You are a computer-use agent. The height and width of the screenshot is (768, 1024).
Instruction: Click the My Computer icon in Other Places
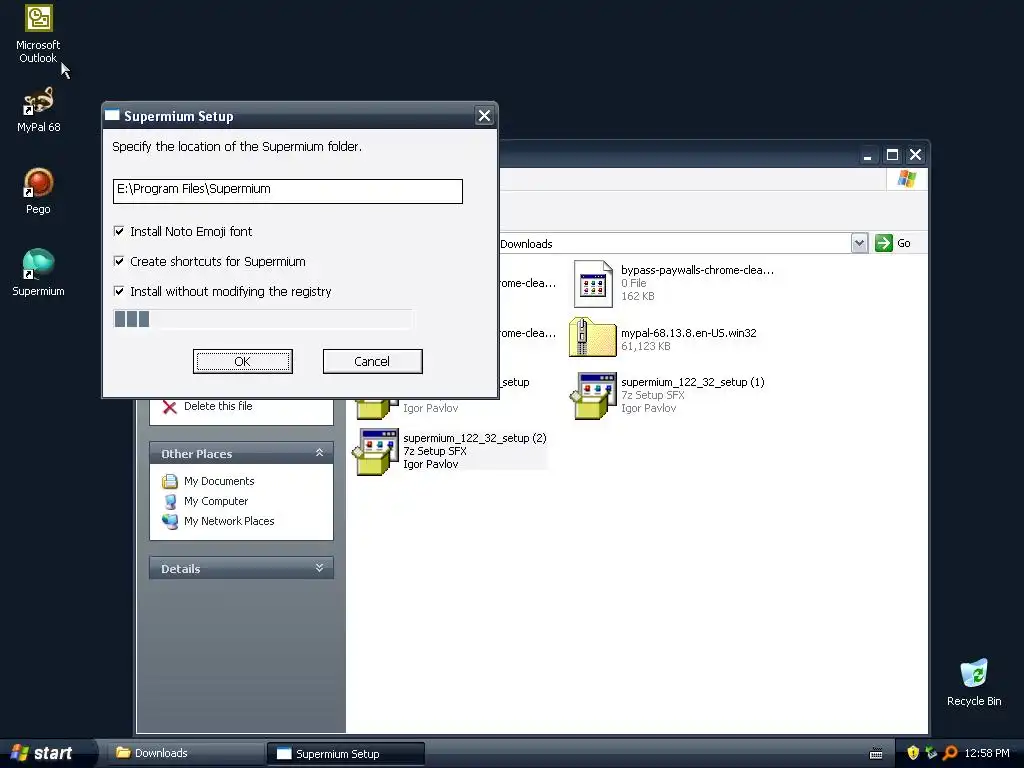(170, 502)
